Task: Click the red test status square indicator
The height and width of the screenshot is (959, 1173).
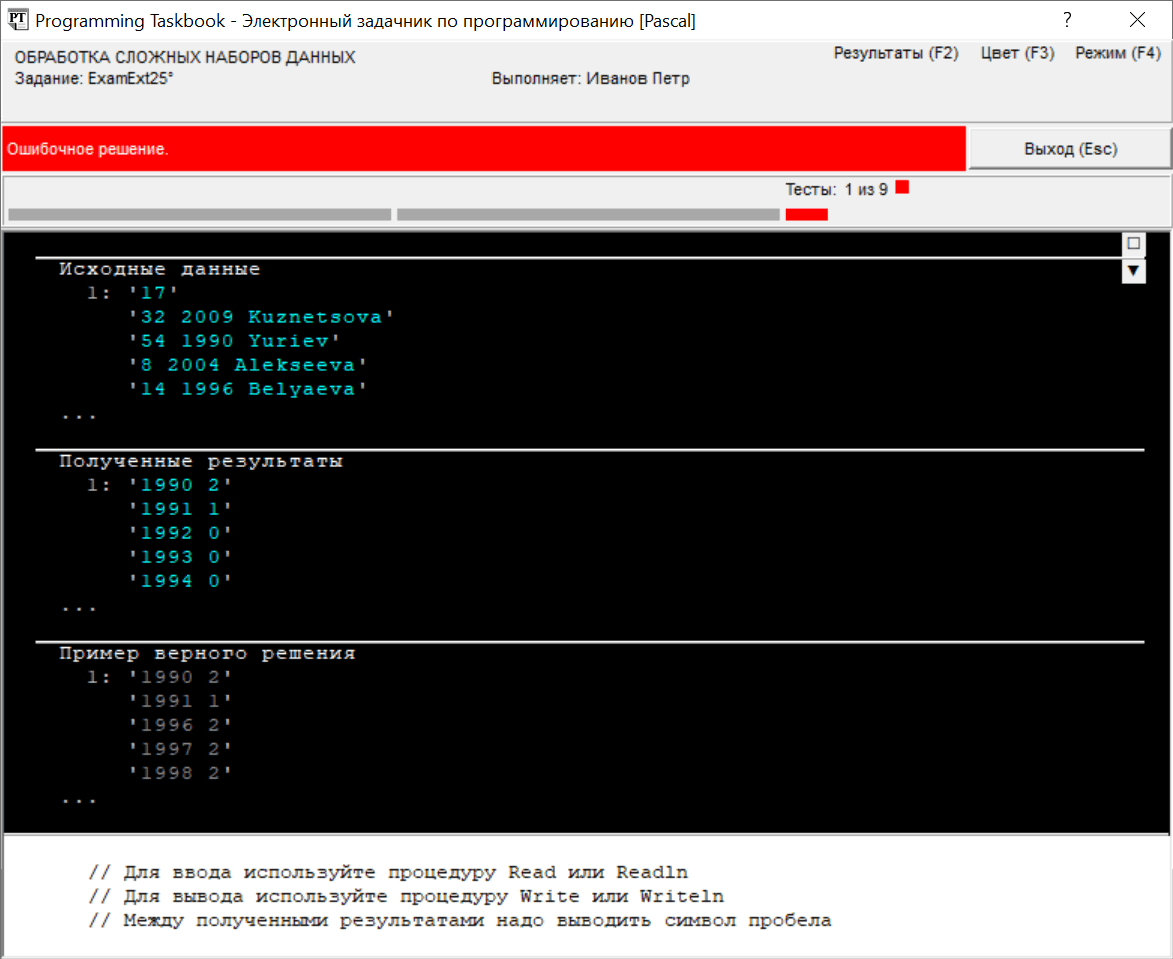Action: [902, 187]
